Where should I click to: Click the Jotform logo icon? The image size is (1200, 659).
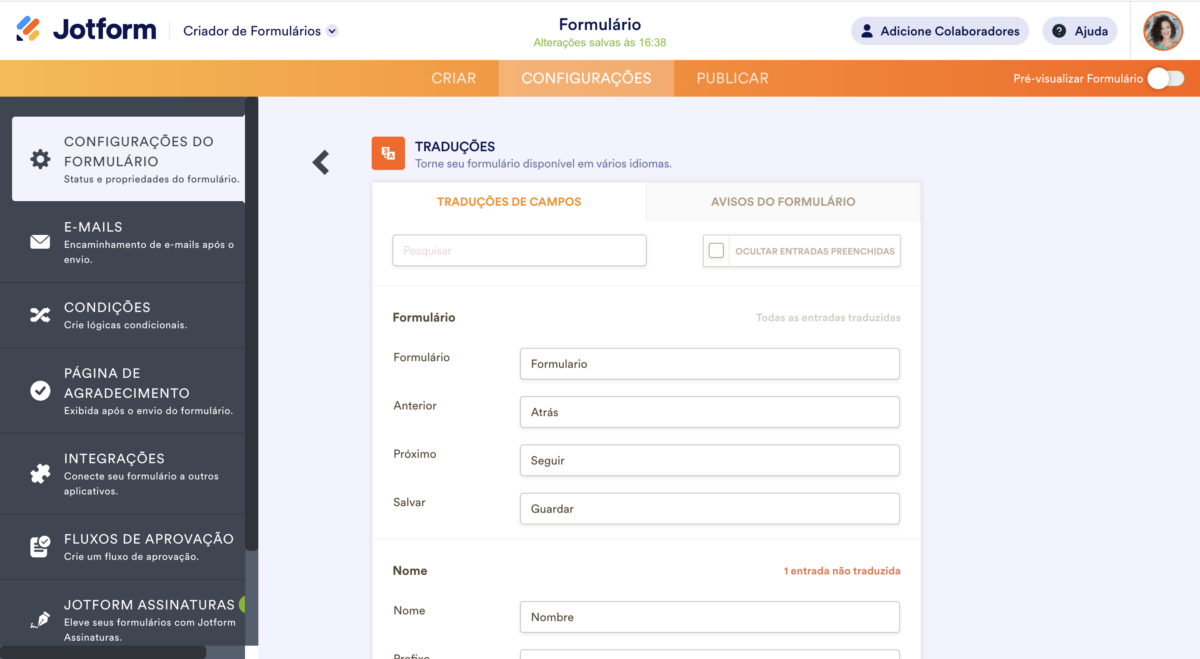[x=29, y=30]
